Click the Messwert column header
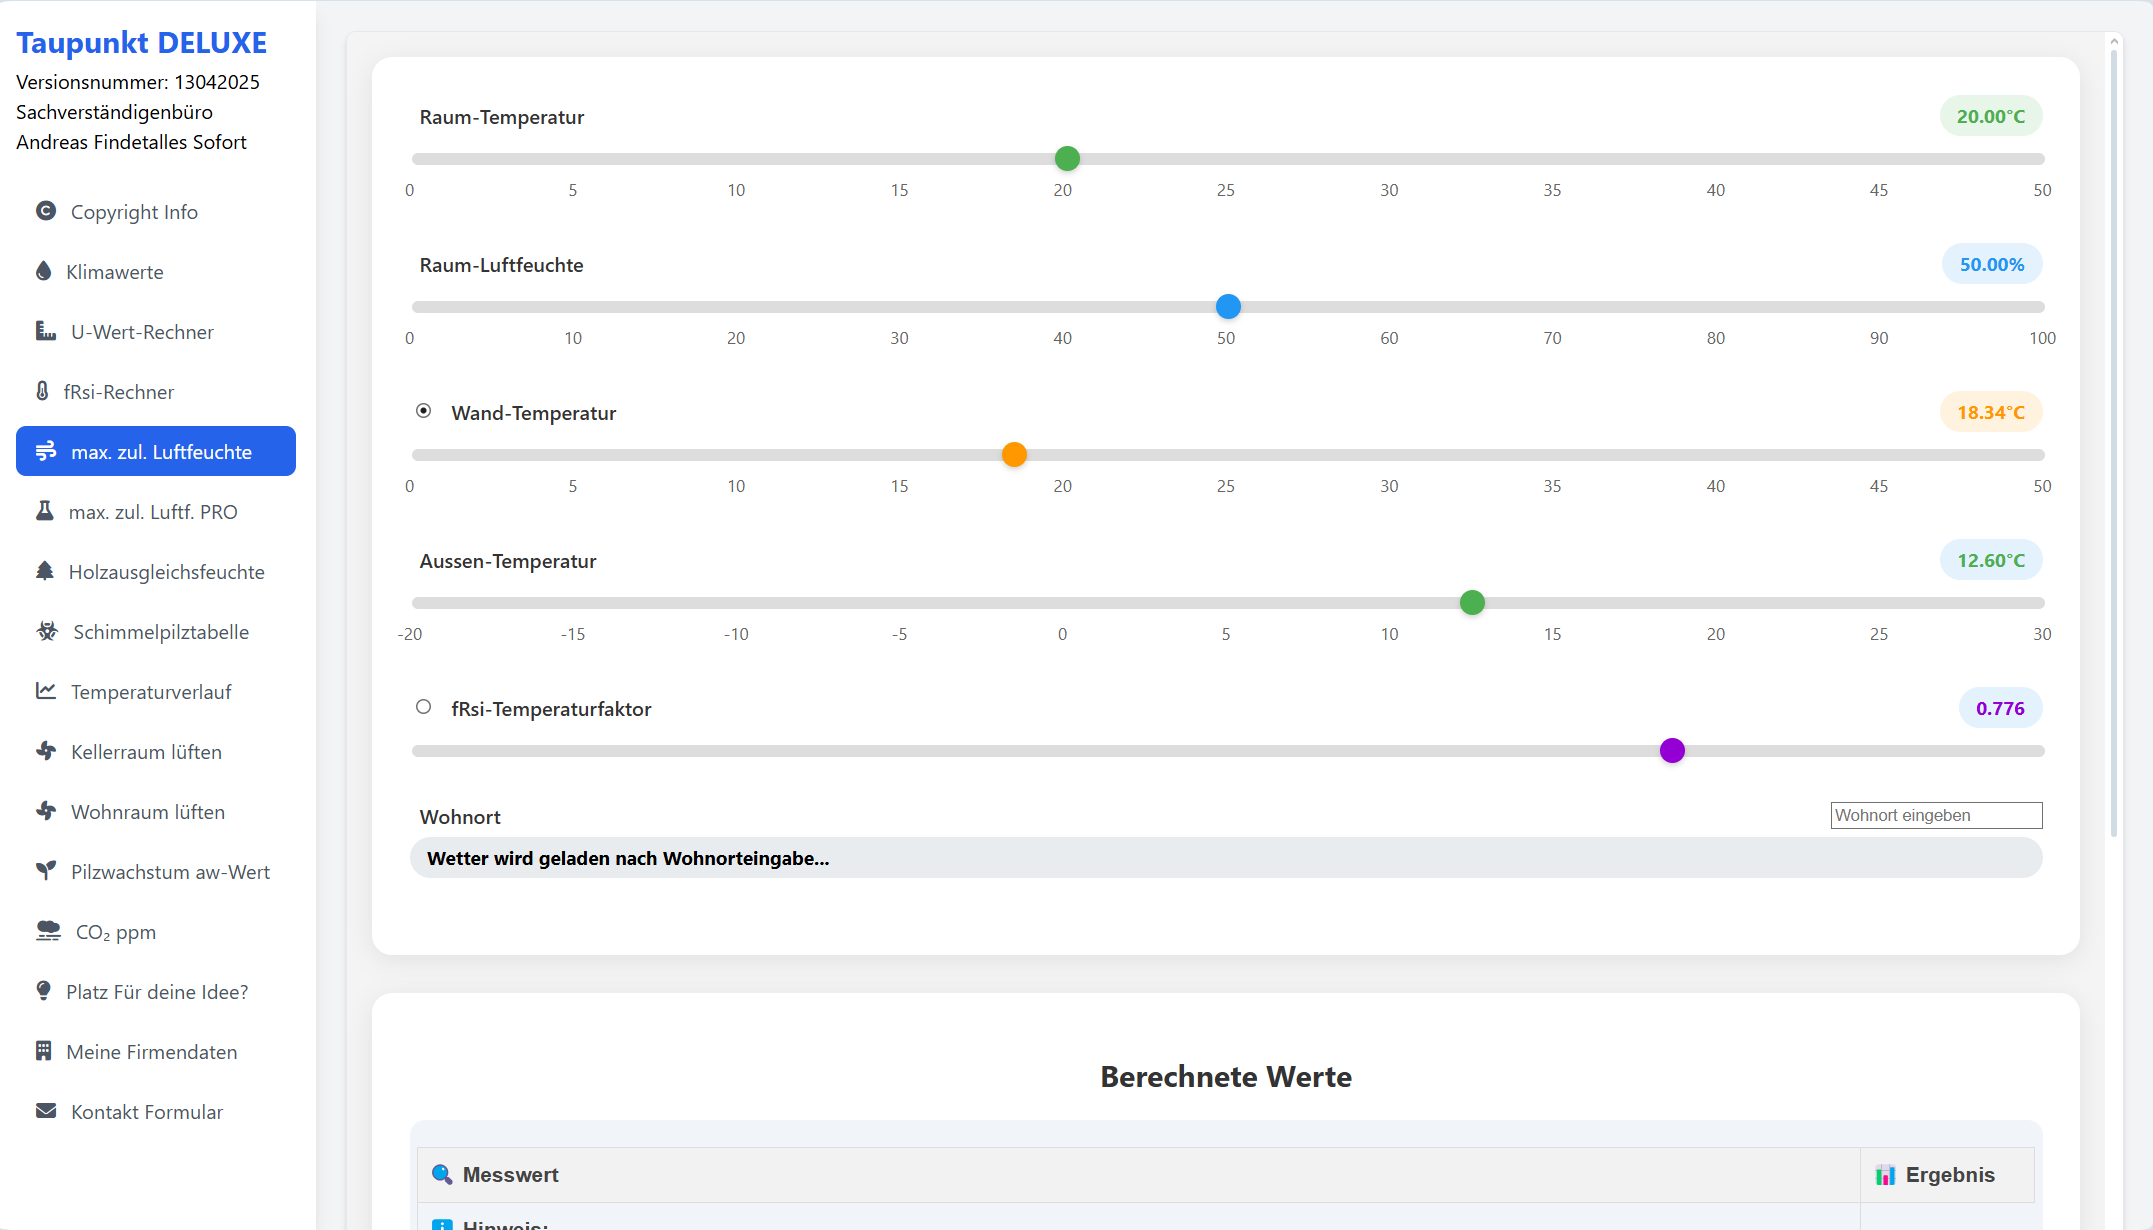This screenshot has height=1230, width=2153. [1138, 1174]
